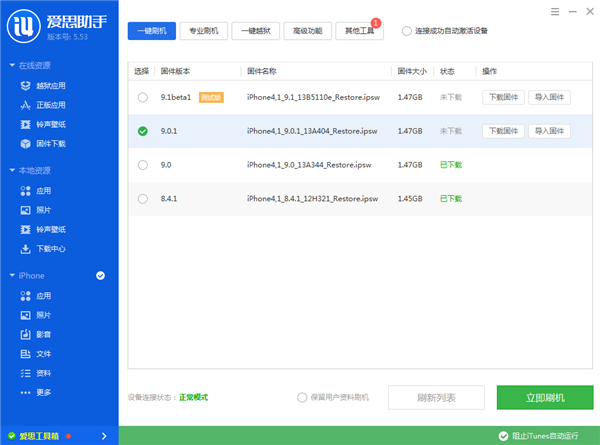Screen dimensions: 600x445
Task: Open 正版应用 app store icon
Action: [x=25, y=105]
